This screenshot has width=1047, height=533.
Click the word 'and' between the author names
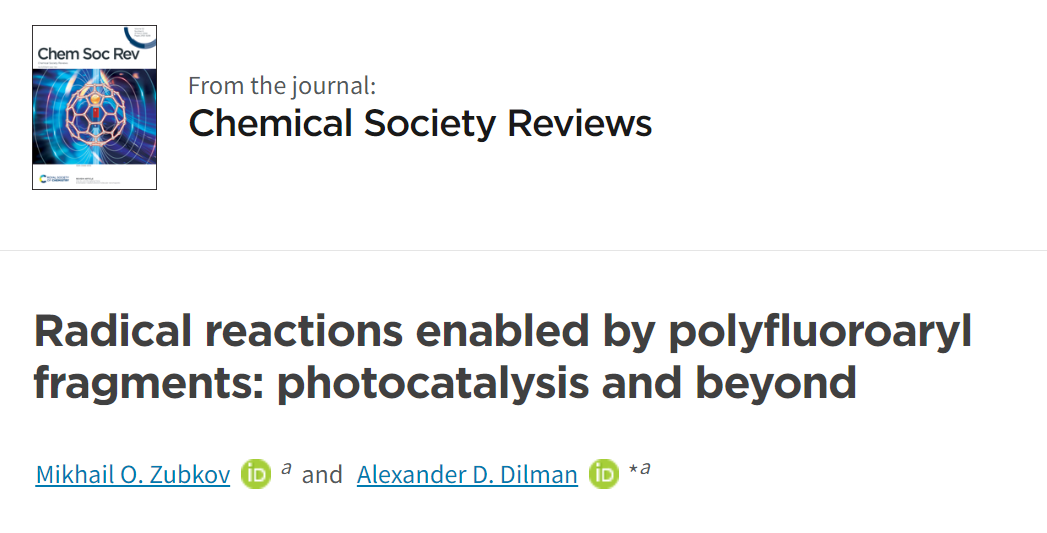click(322, 475)
